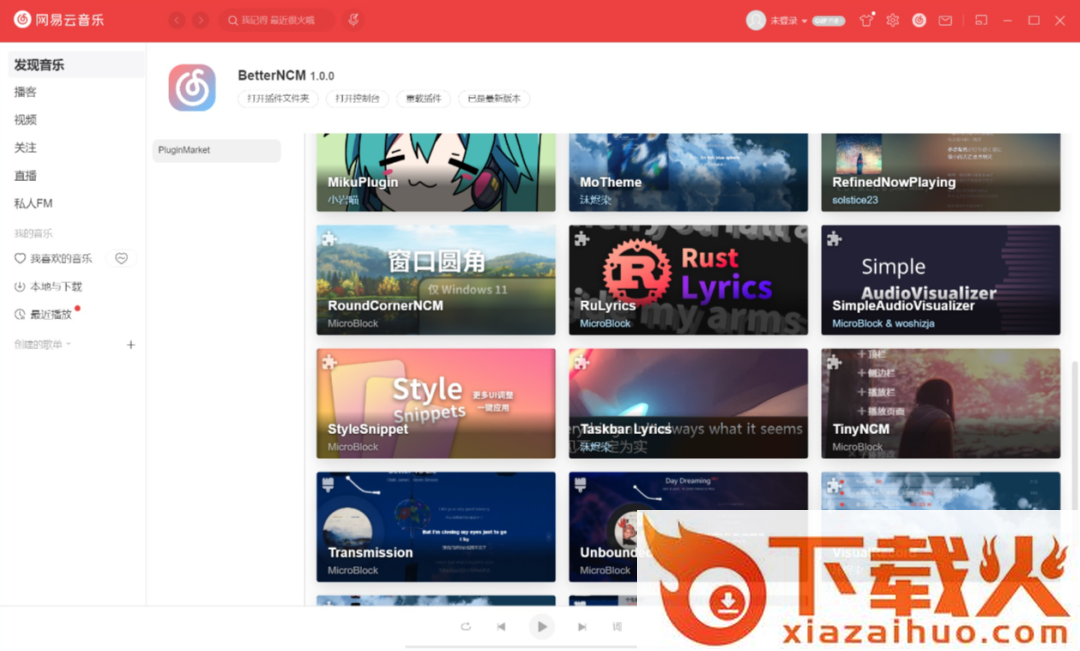This screenshot has width=1080, height=651.
Task: Expand the 未登录 account dropdown
Action: click(x=789, y=21)
